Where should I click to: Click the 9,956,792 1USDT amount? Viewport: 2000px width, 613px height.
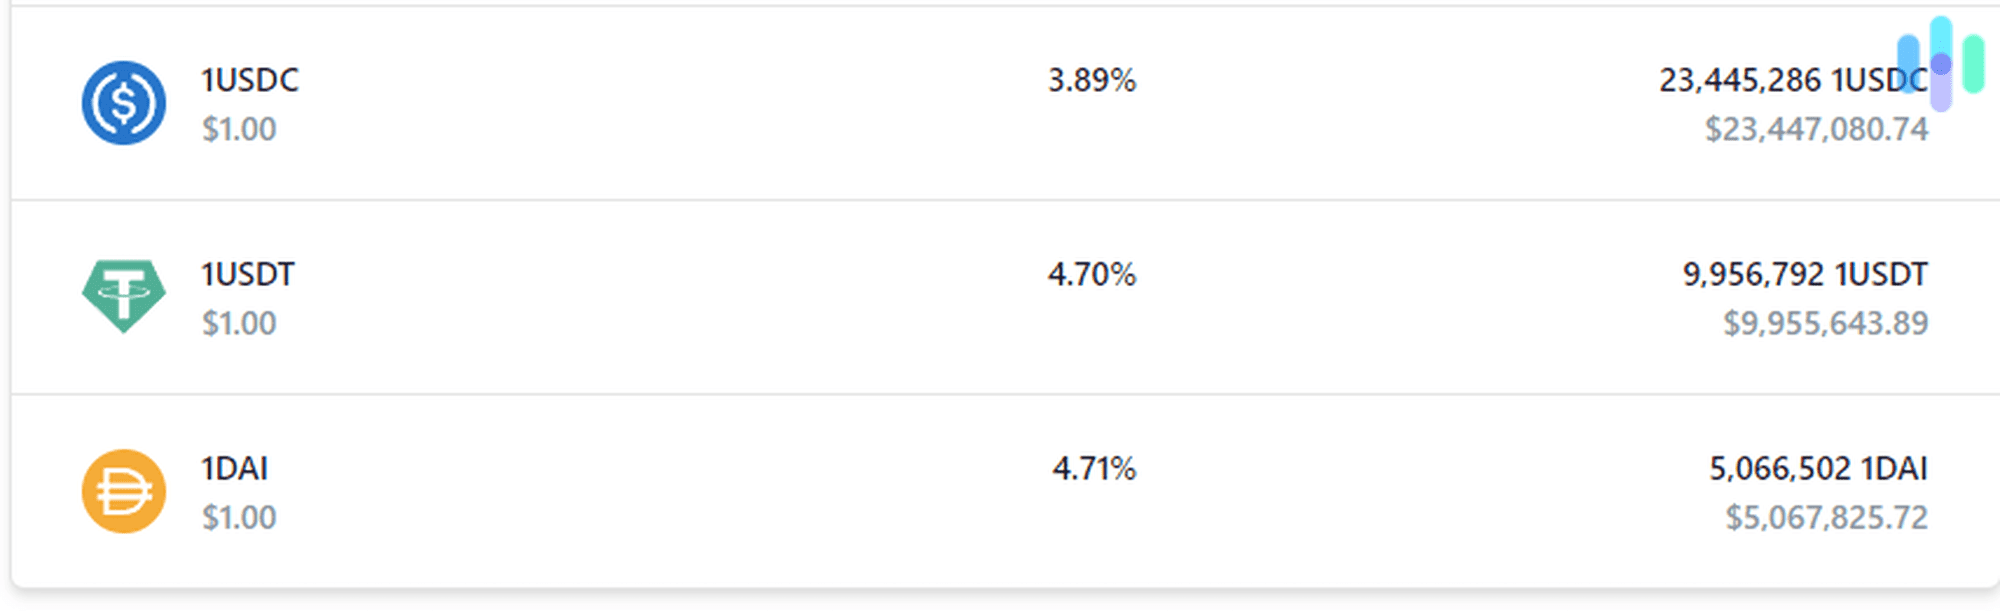pos(1806,274)
